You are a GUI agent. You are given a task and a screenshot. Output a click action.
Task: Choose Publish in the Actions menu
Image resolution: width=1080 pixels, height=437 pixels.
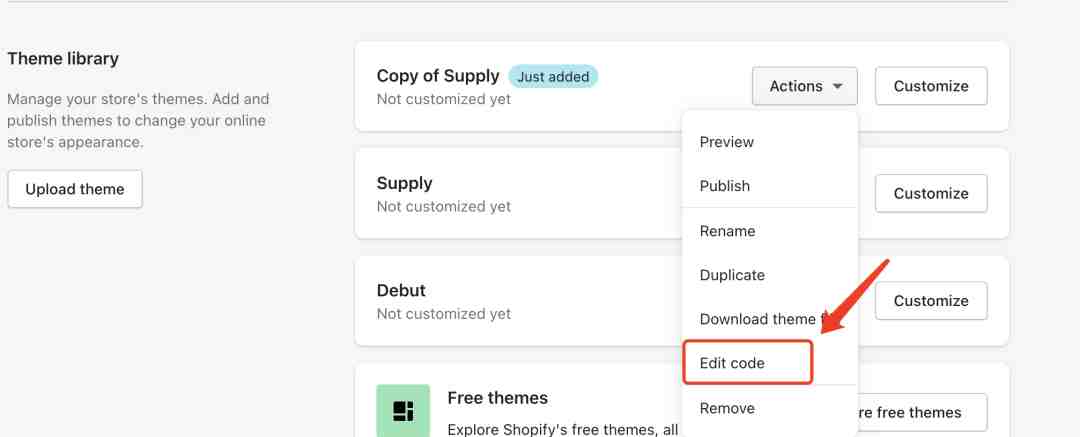(725, 186)
